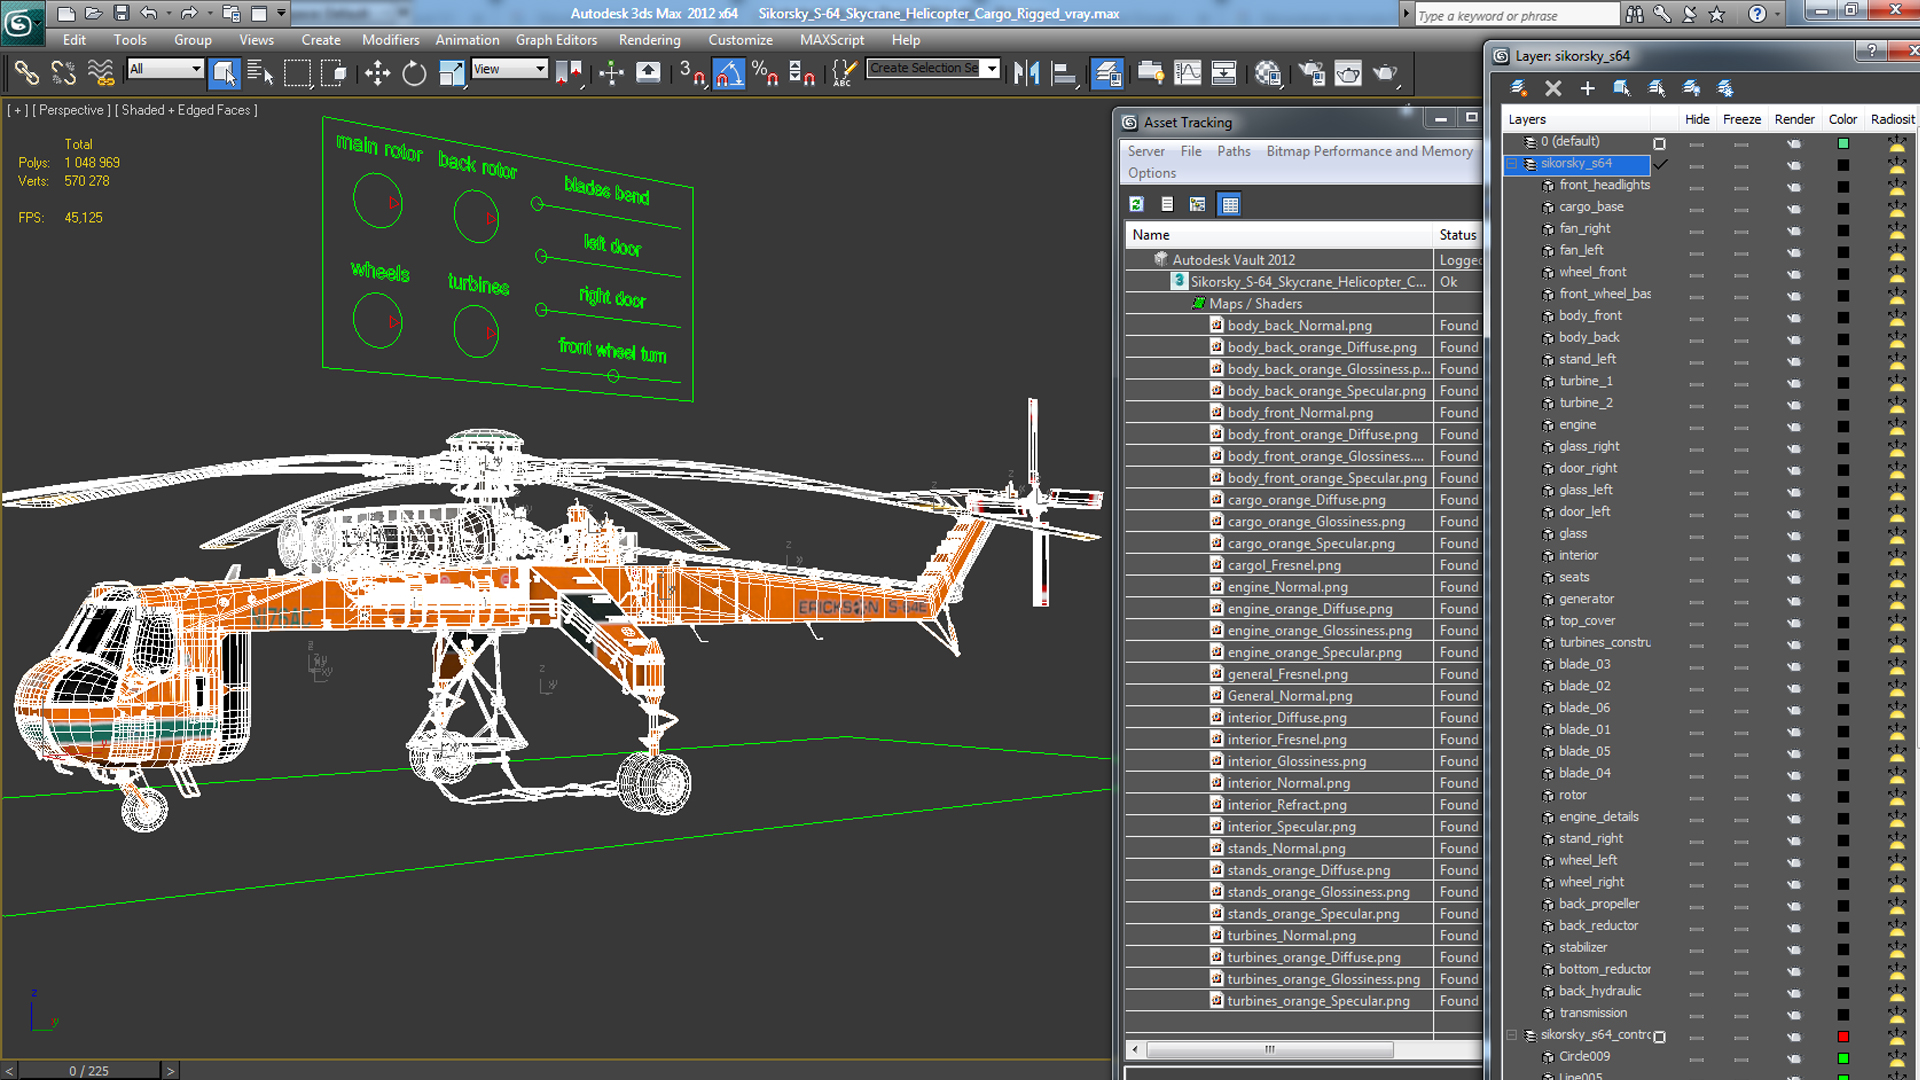Open the Material Editor

1268,72
